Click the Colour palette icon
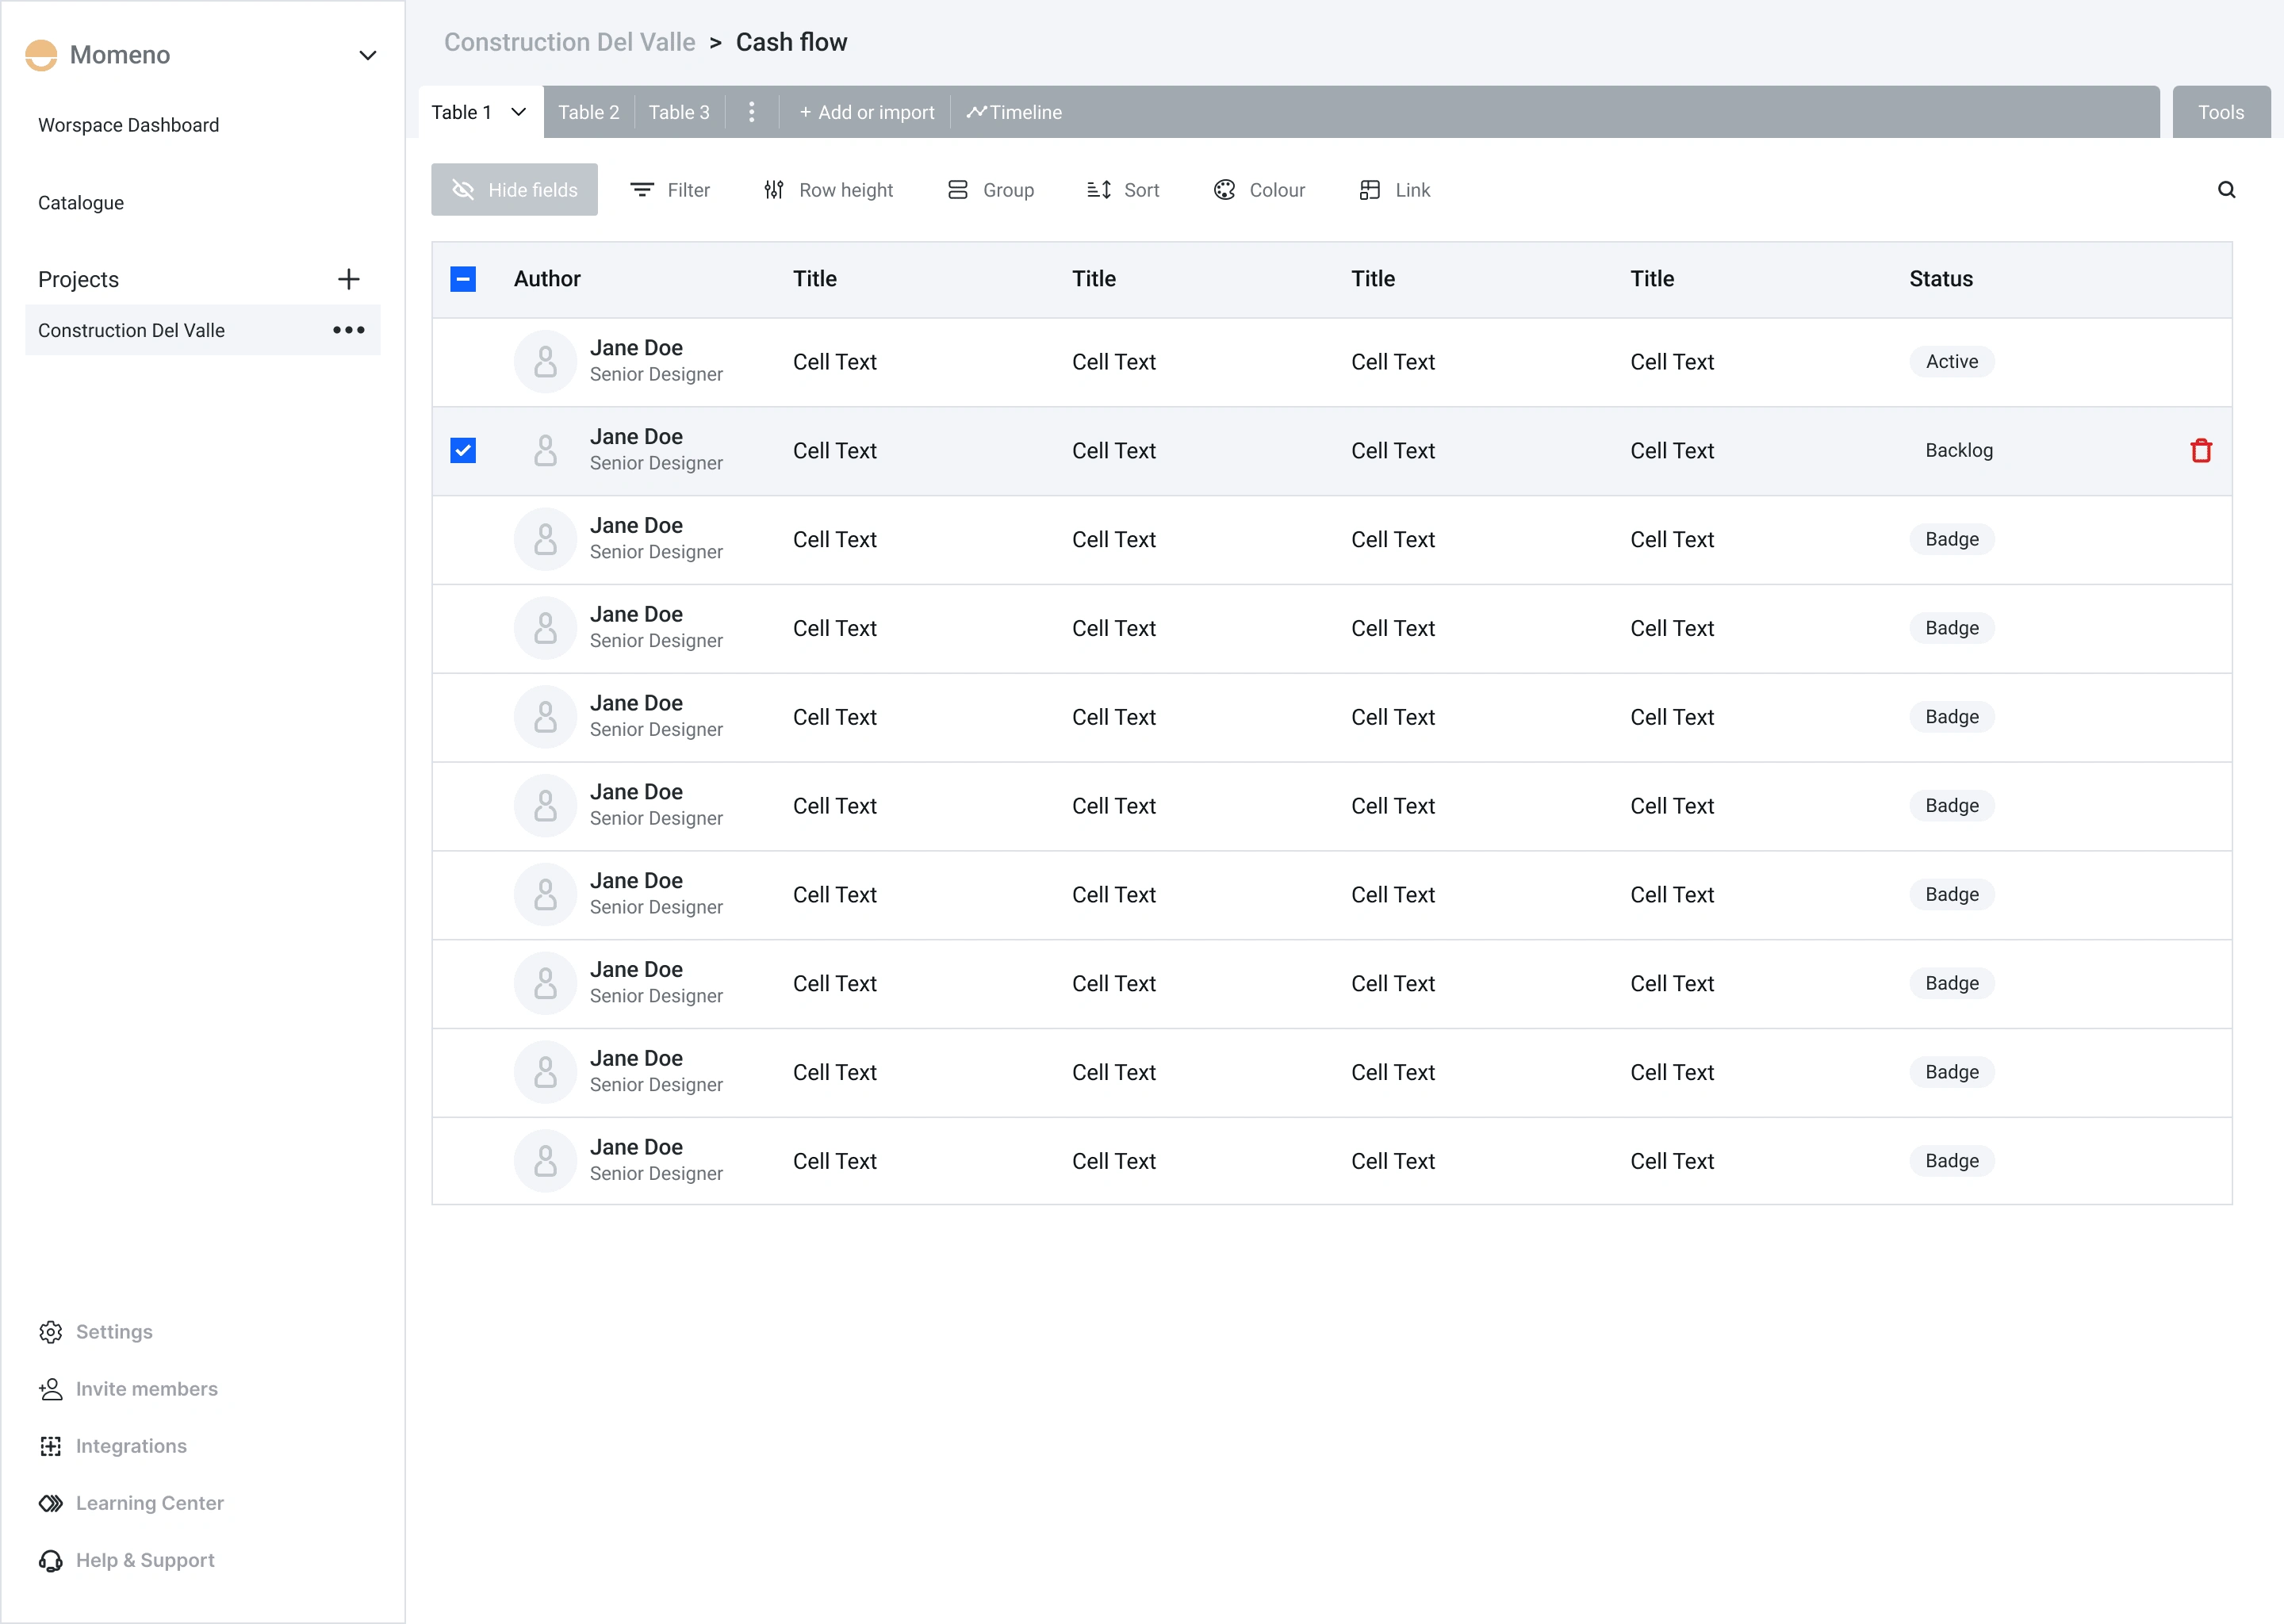Viewport: 2284px width, 1624px height. (1224, 190)
